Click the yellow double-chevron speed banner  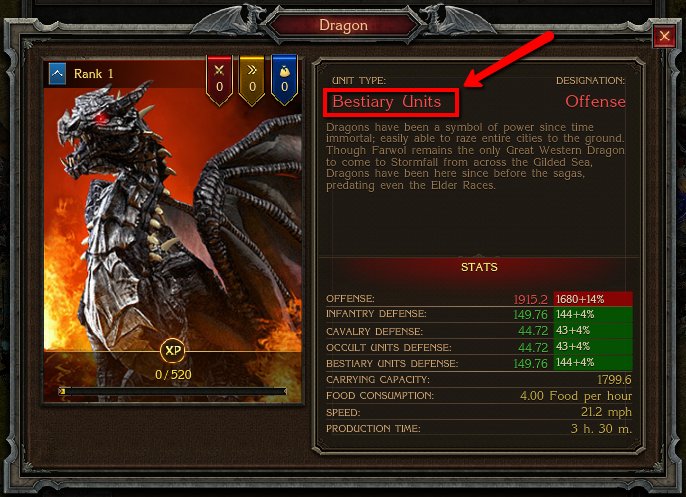(252, 80)
